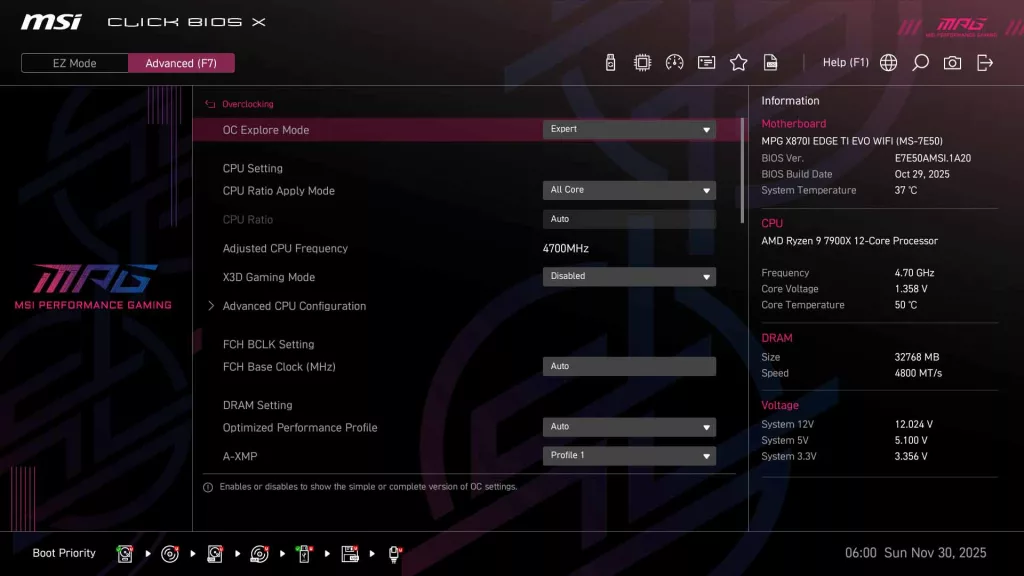Open the search magnifier icon

(920, 62)
